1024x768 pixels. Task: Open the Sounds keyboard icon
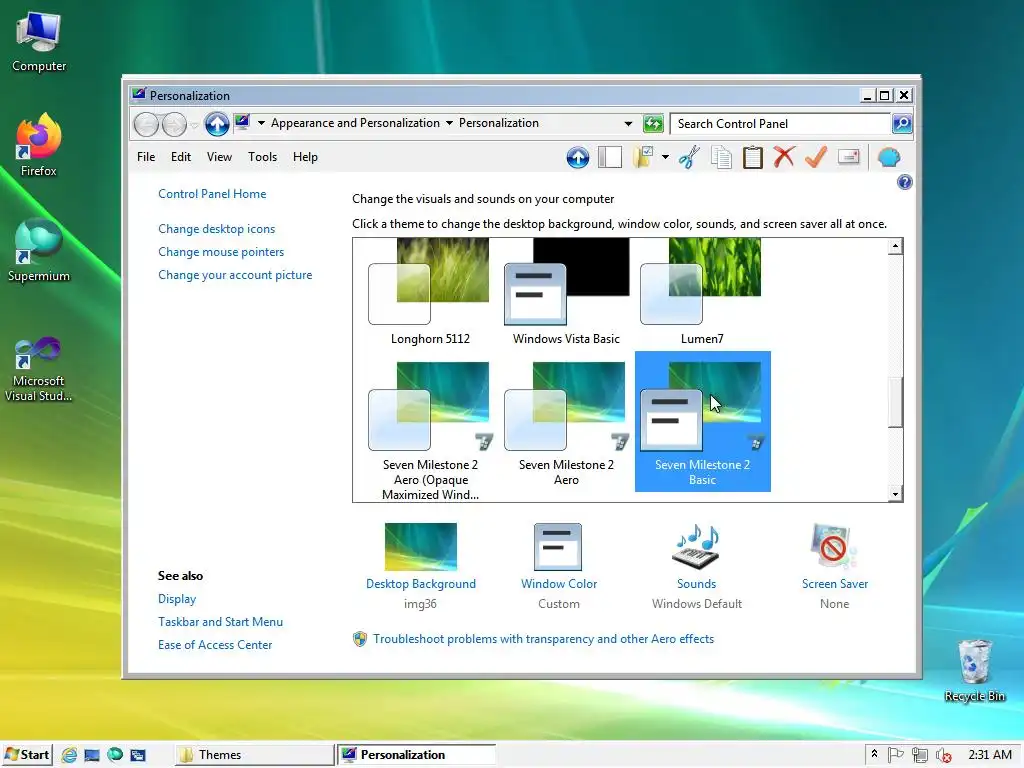point(696,547)
